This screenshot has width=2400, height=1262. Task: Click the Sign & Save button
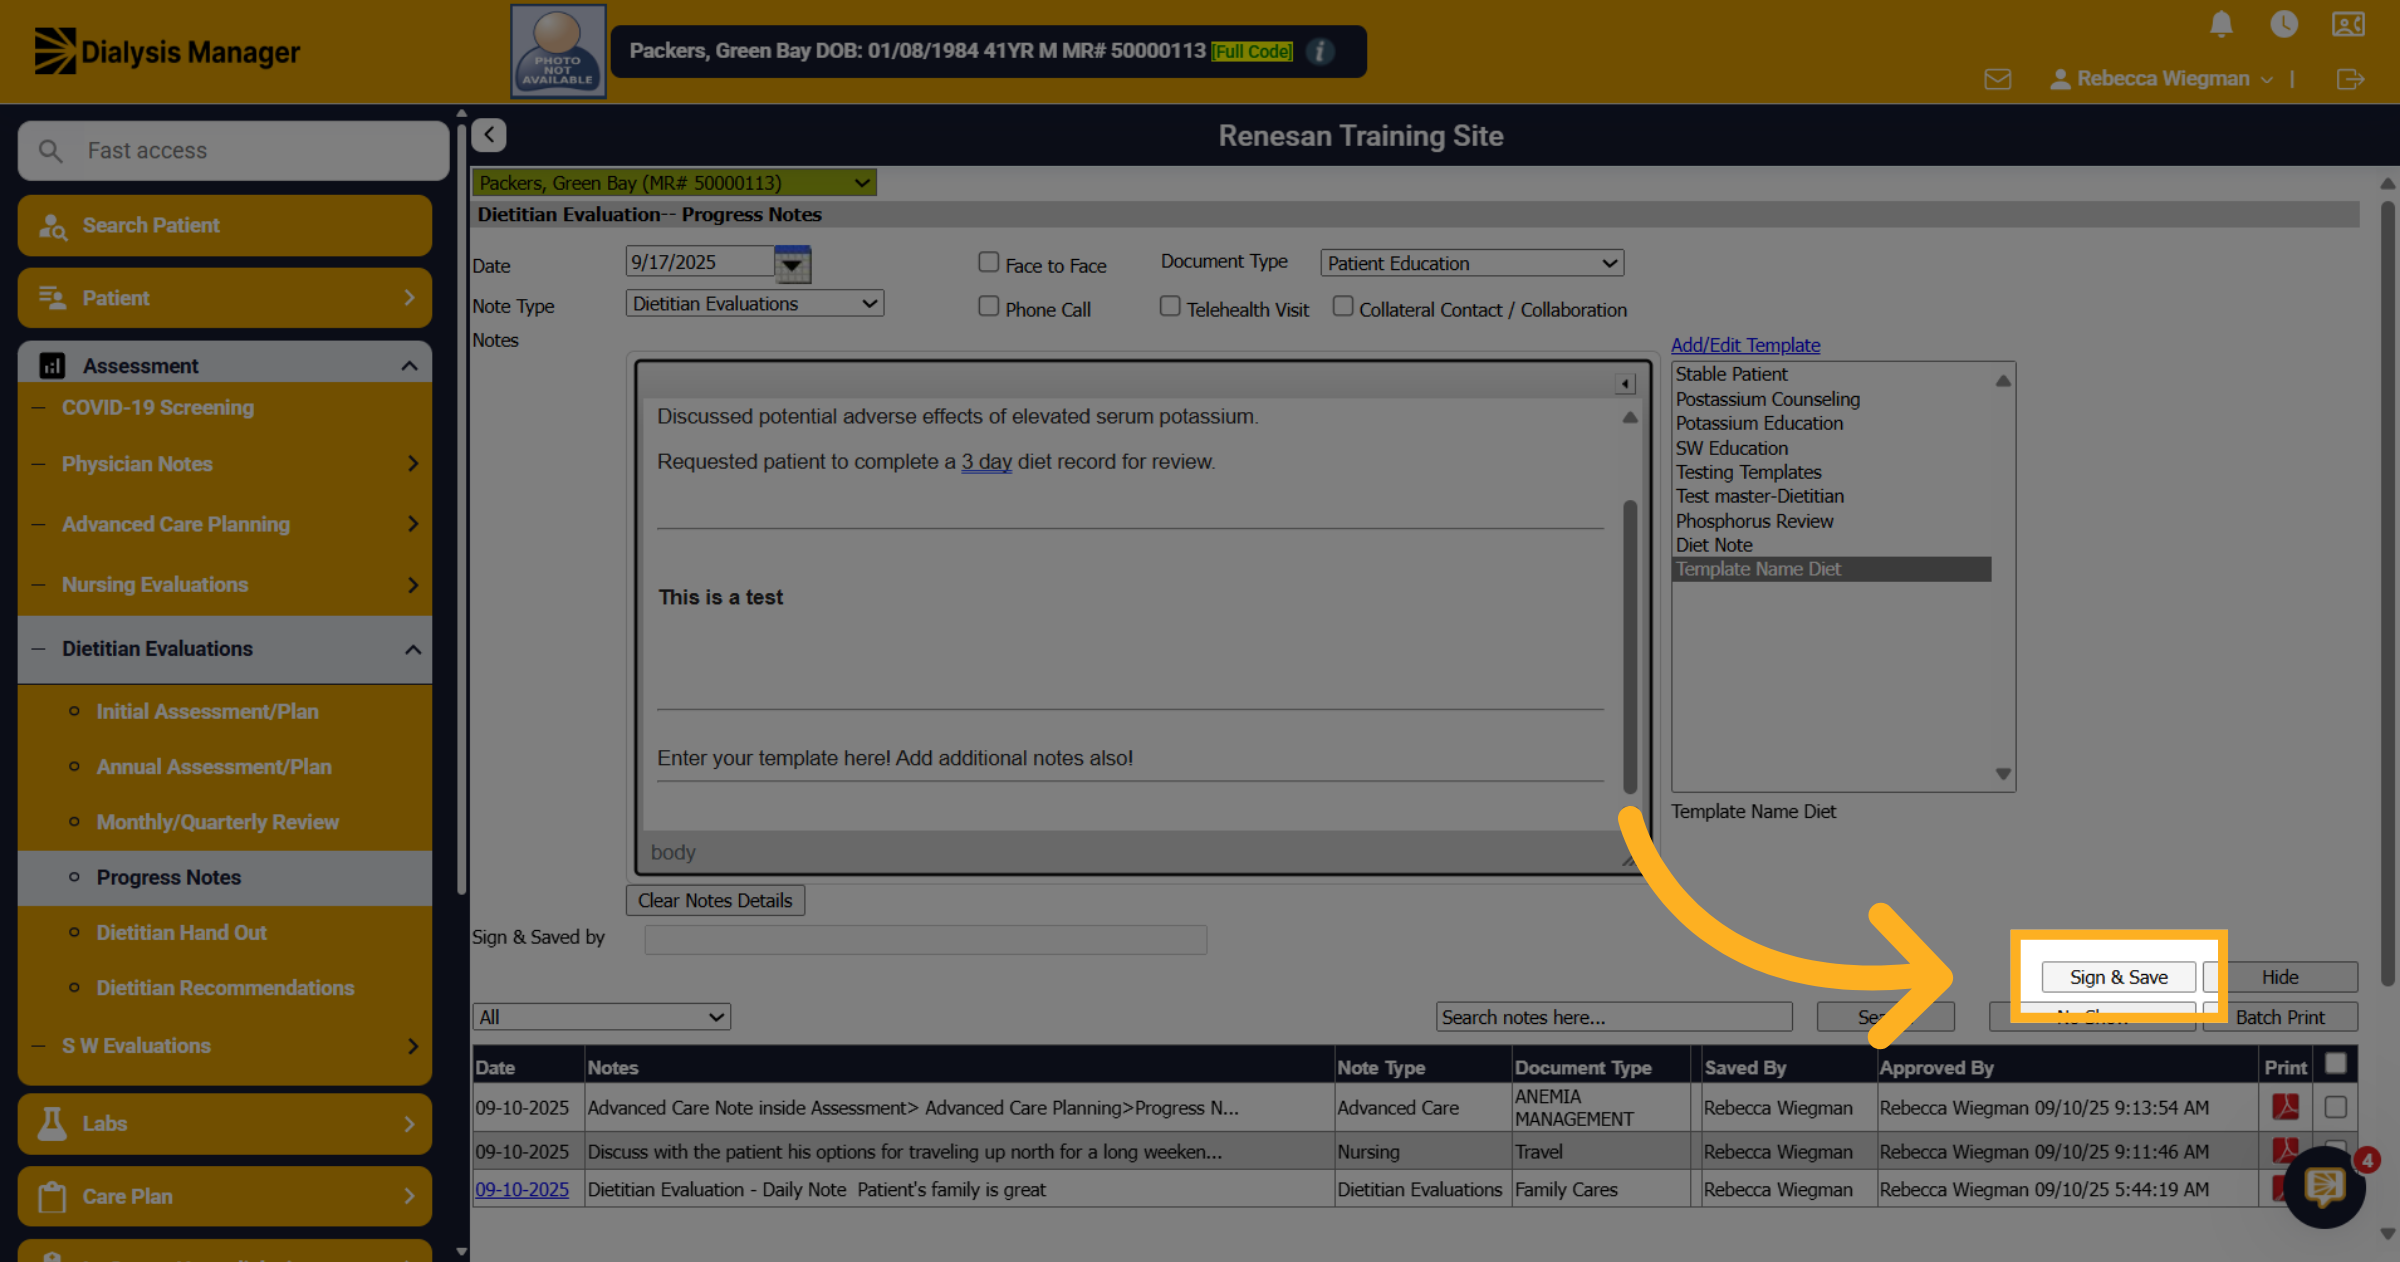(2118, 977)
